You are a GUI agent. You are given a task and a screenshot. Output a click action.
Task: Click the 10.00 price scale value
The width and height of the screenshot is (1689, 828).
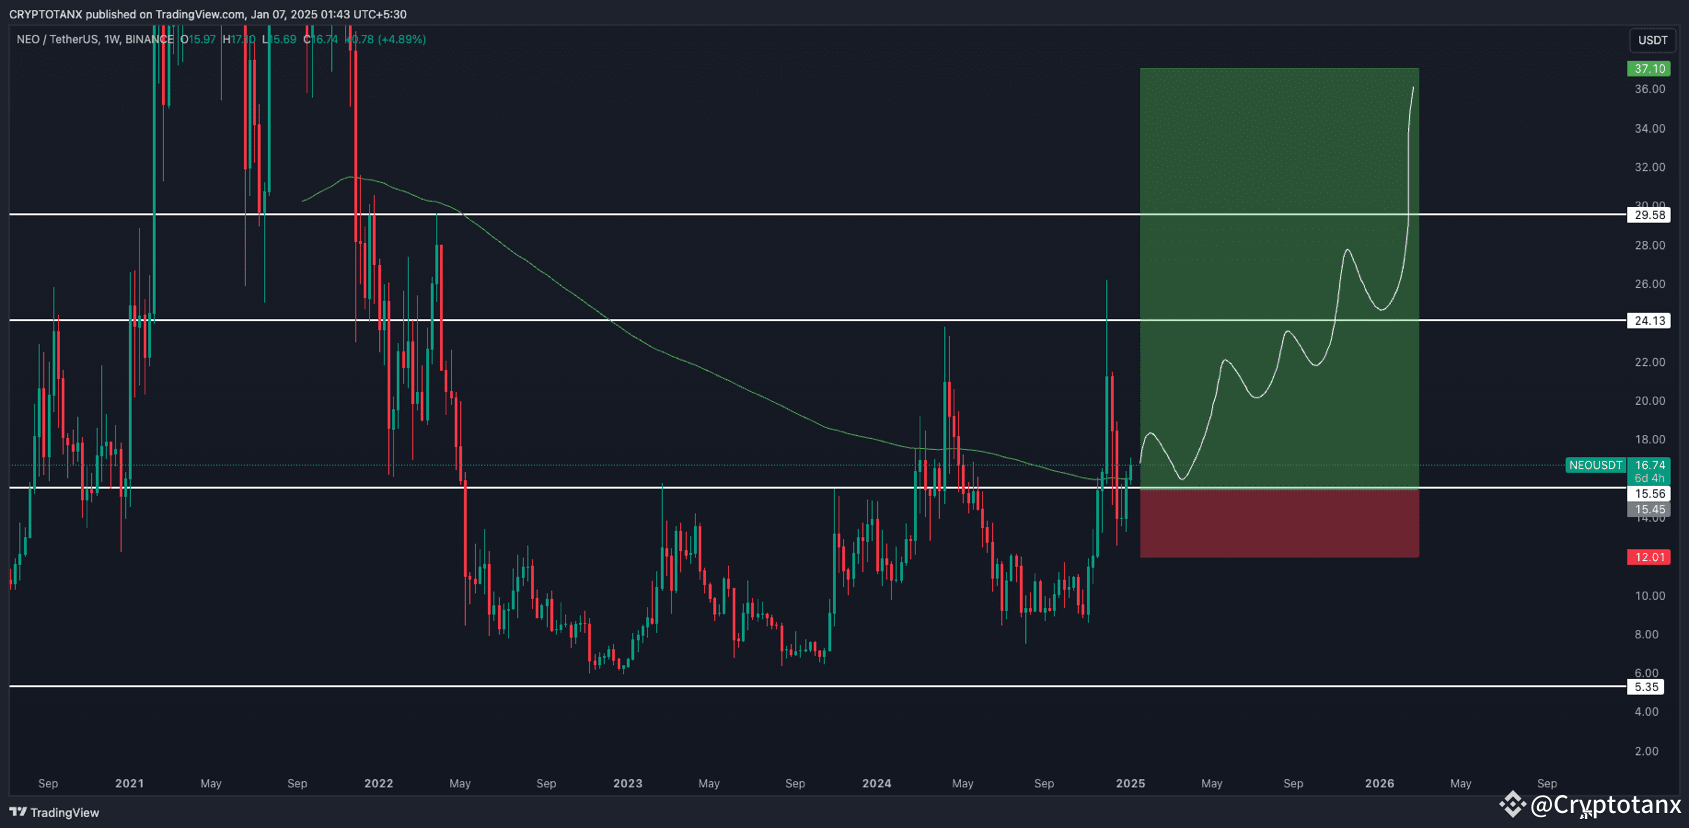pos(1649,596)
